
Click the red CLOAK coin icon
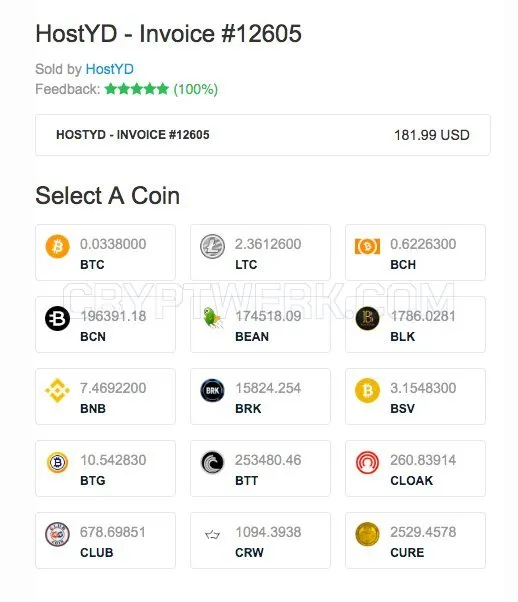pos(367,462)
